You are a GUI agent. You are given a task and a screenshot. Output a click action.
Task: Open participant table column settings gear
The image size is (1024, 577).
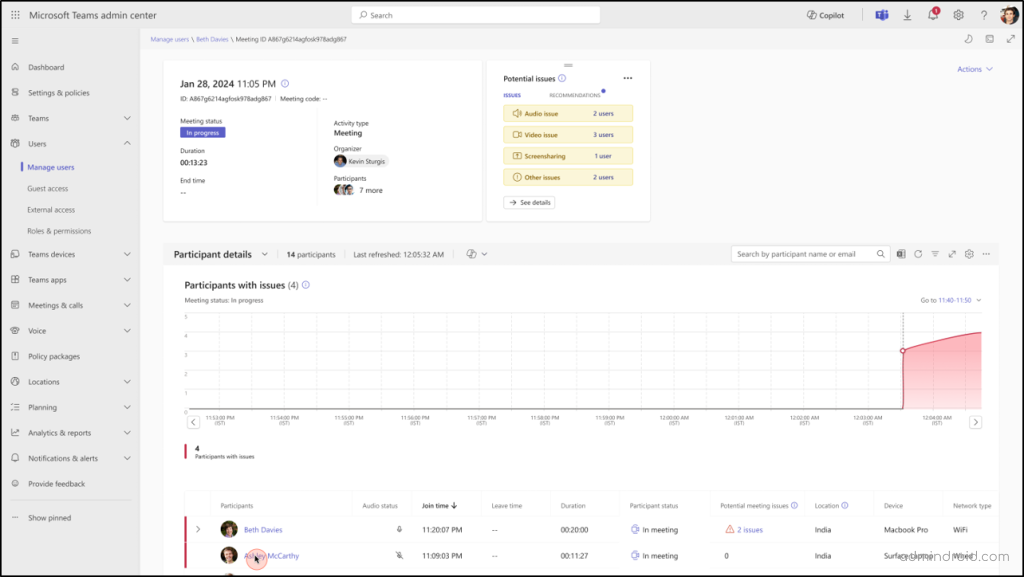click(x=969, y=253)
